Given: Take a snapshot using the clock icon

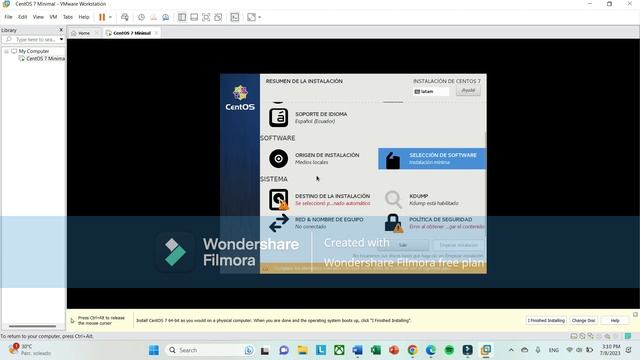Looking at the screenshot, I should pyautogui.click(x=141, y=17).
